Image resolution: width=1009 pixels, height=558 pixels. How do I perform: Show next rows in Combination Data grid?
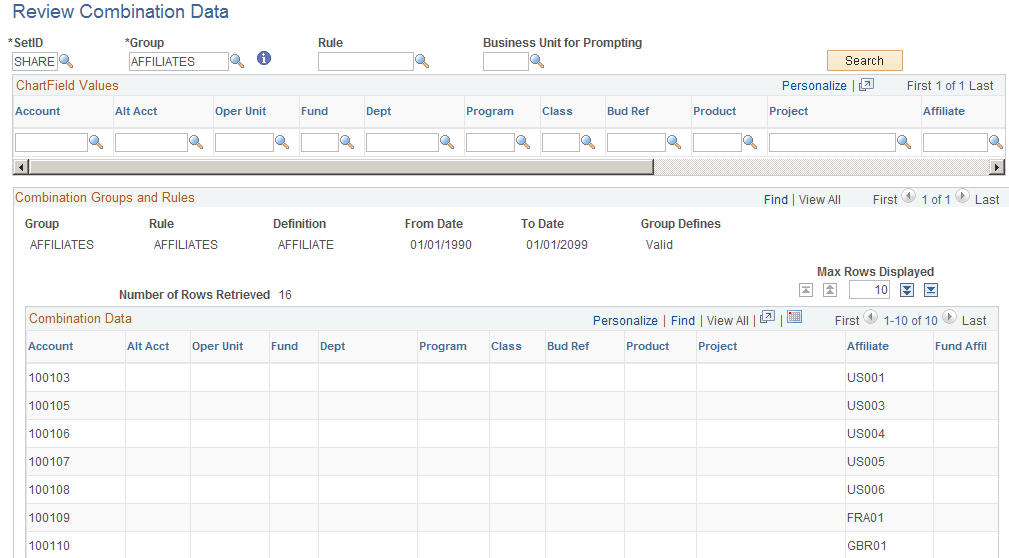(949, 317)
